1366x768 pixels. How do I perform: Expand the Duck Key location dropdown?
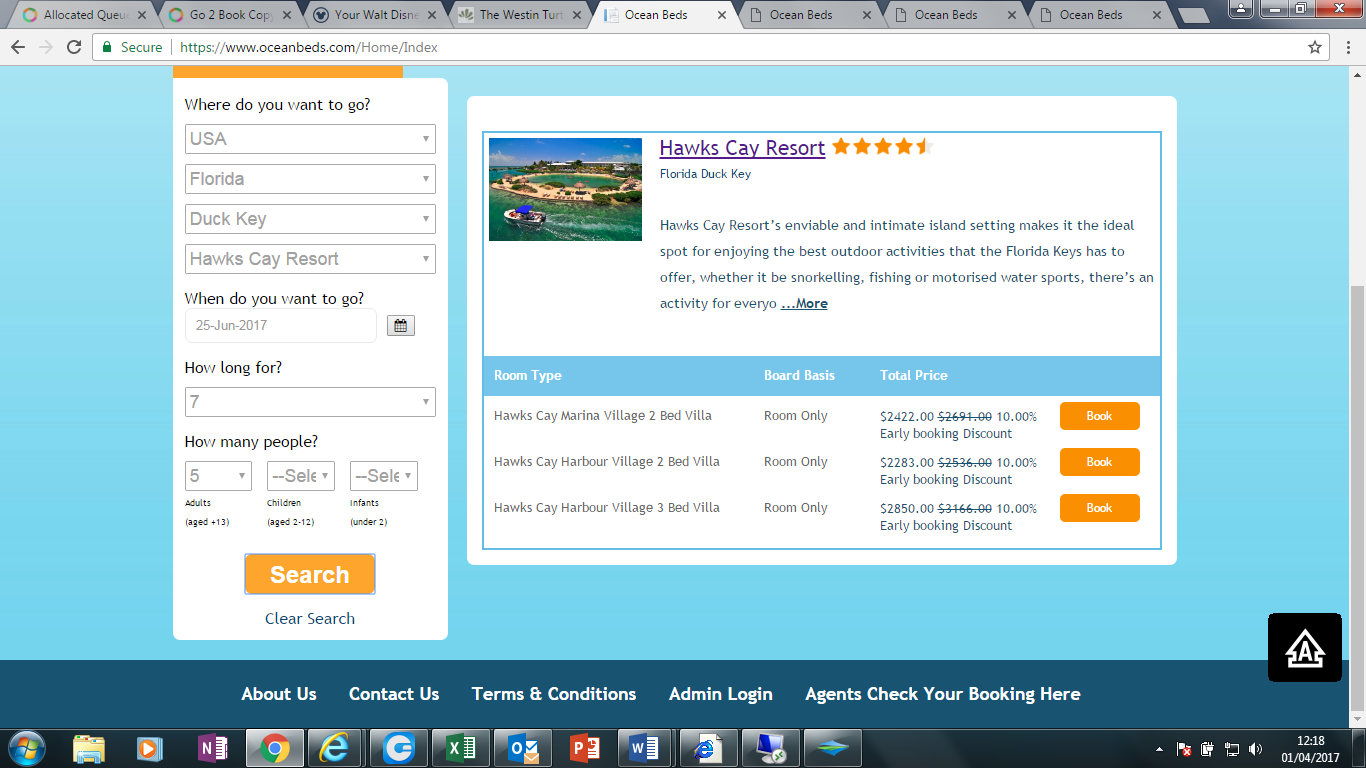point(310,219)
